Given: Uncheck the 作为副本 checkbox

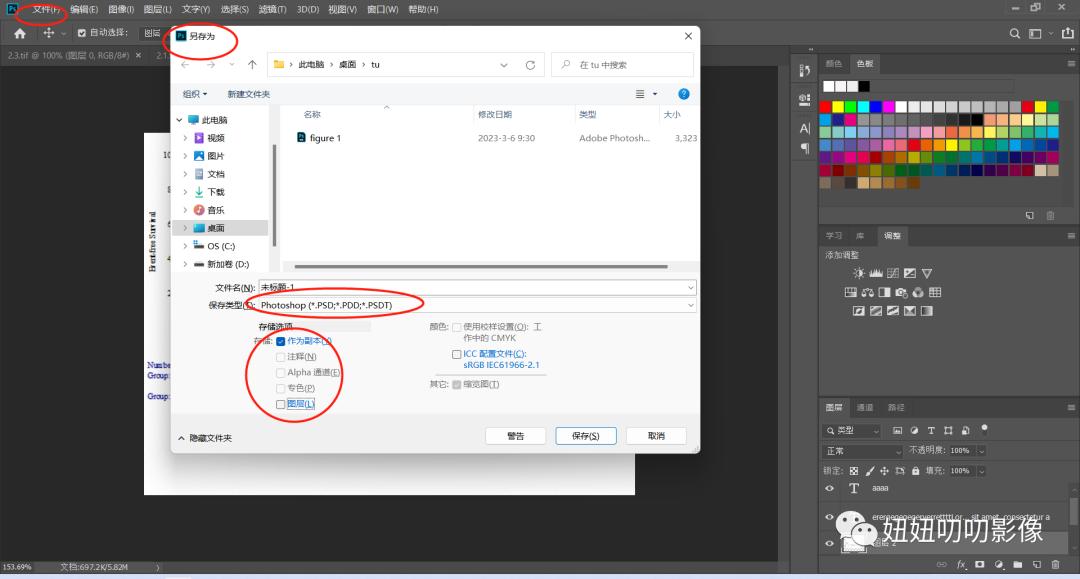Looking at the screenshot, I should 281,341.
